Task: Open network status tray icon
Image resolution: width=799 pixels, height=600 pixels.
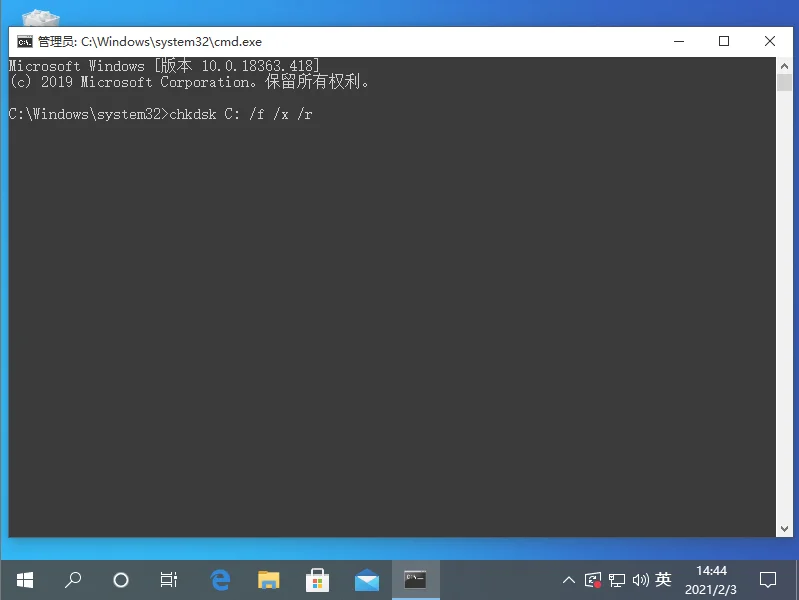Action: click(x=617, y=580)
